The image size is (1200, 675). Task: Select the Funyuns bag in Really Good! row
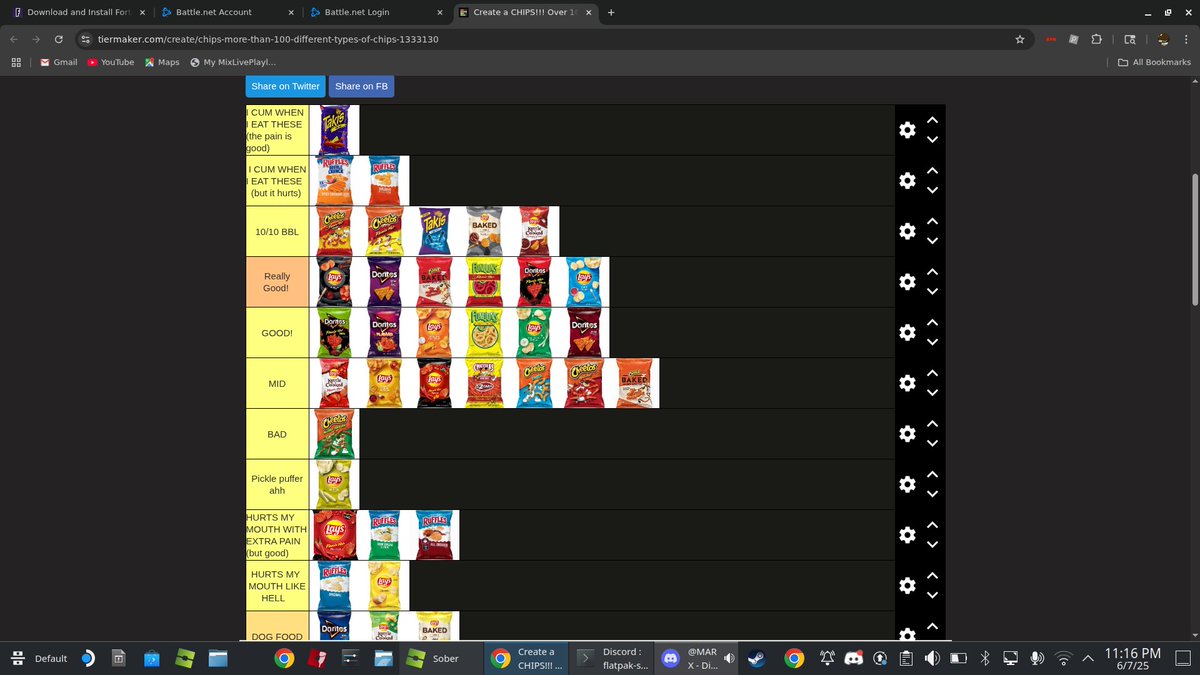[x=484, y=282]
